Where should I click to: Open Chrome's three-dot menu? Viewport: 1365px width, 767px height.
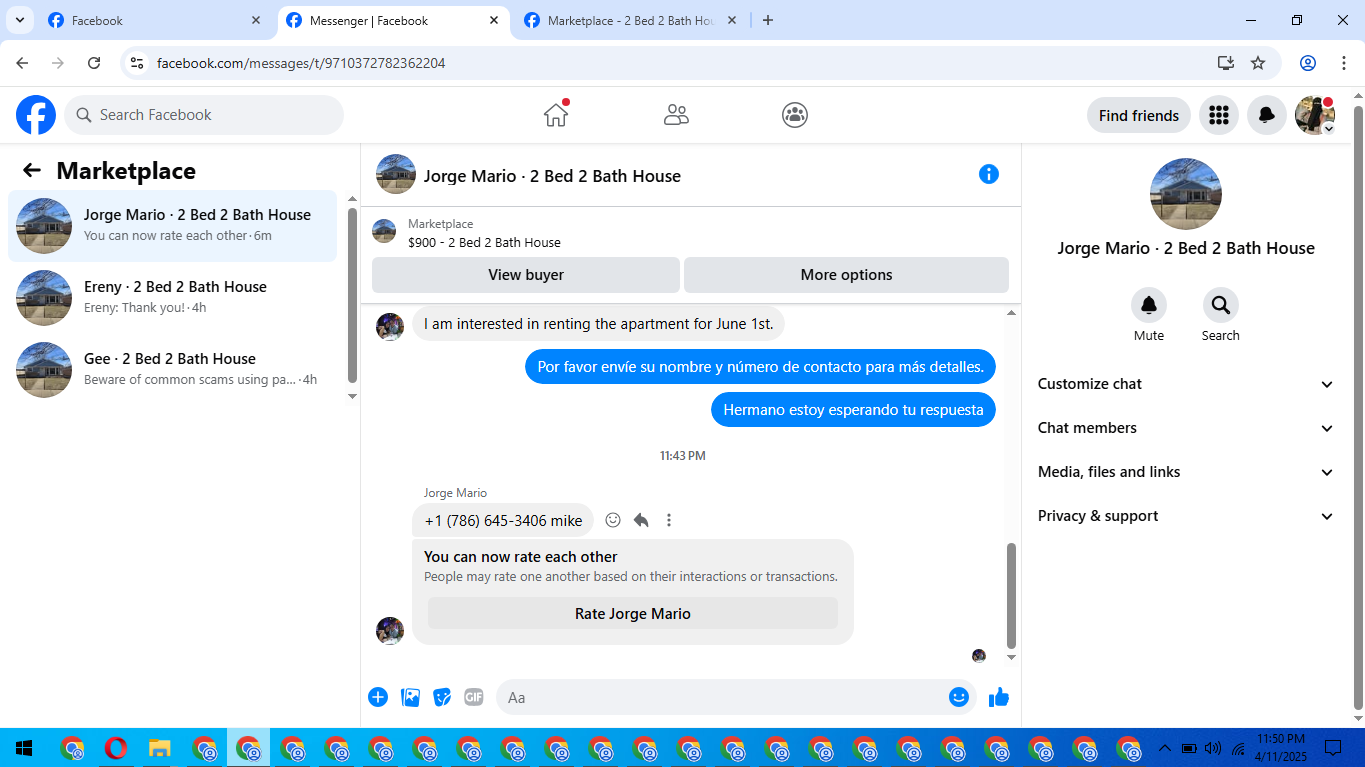(1344, 63)
